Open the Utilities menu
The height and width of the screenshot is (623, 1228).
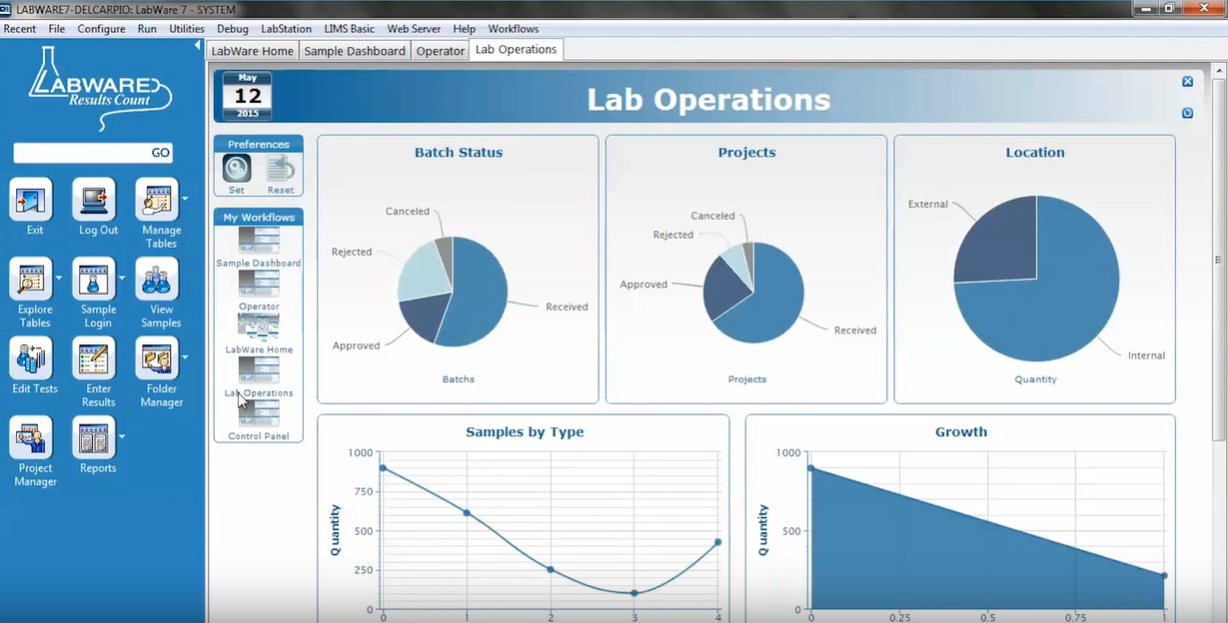click(187, 29)
